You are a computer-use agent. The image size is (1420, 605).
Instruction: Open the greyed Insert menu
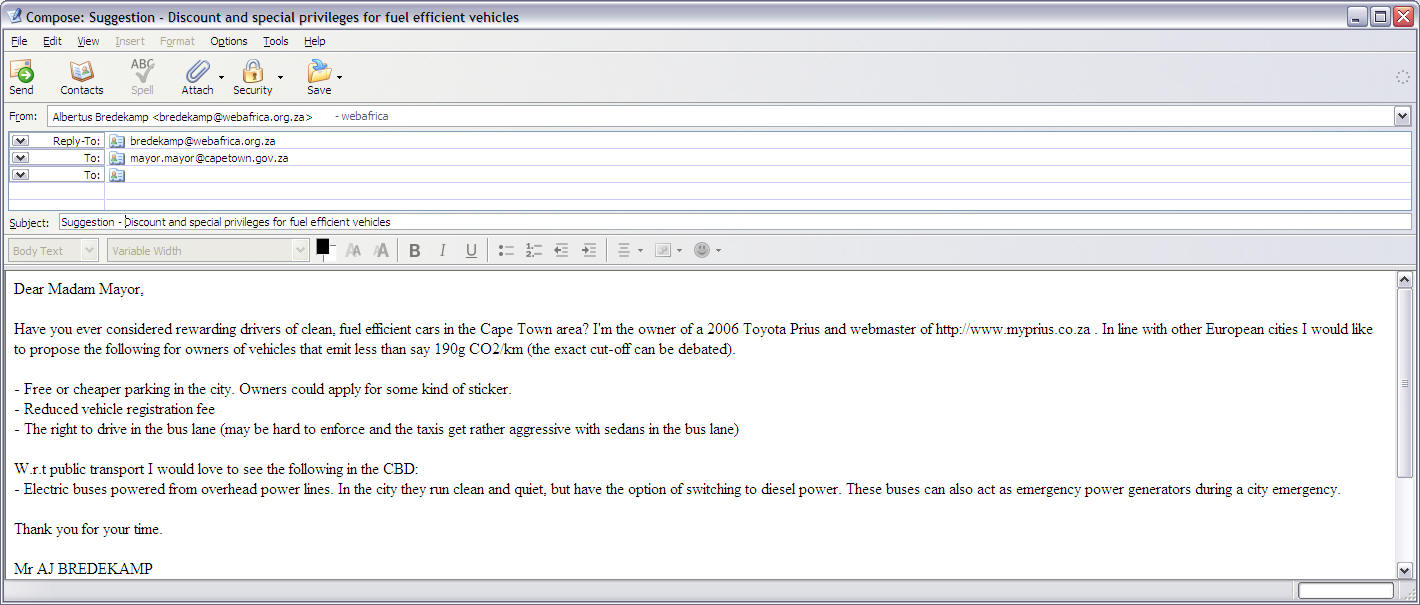[130, 41]
